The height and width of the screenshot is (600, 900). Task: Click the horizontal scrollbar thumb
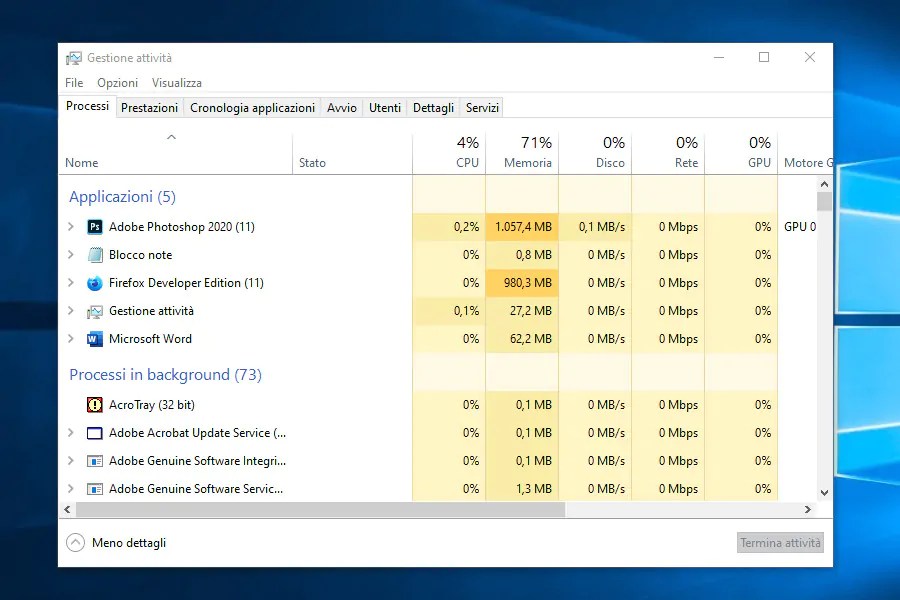tap(320, 509)
